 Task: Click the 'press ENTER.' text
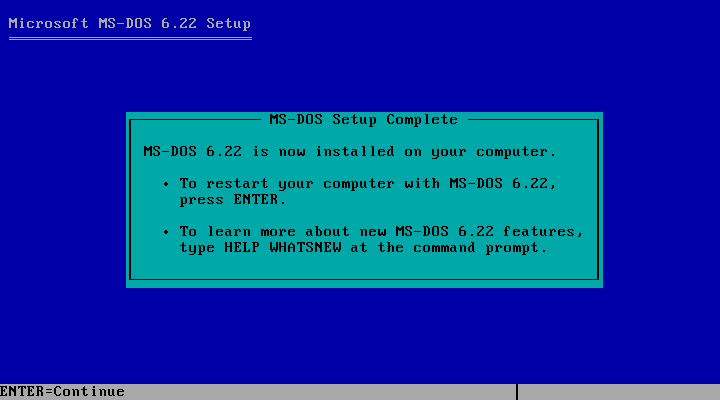[x=233, y=200]
